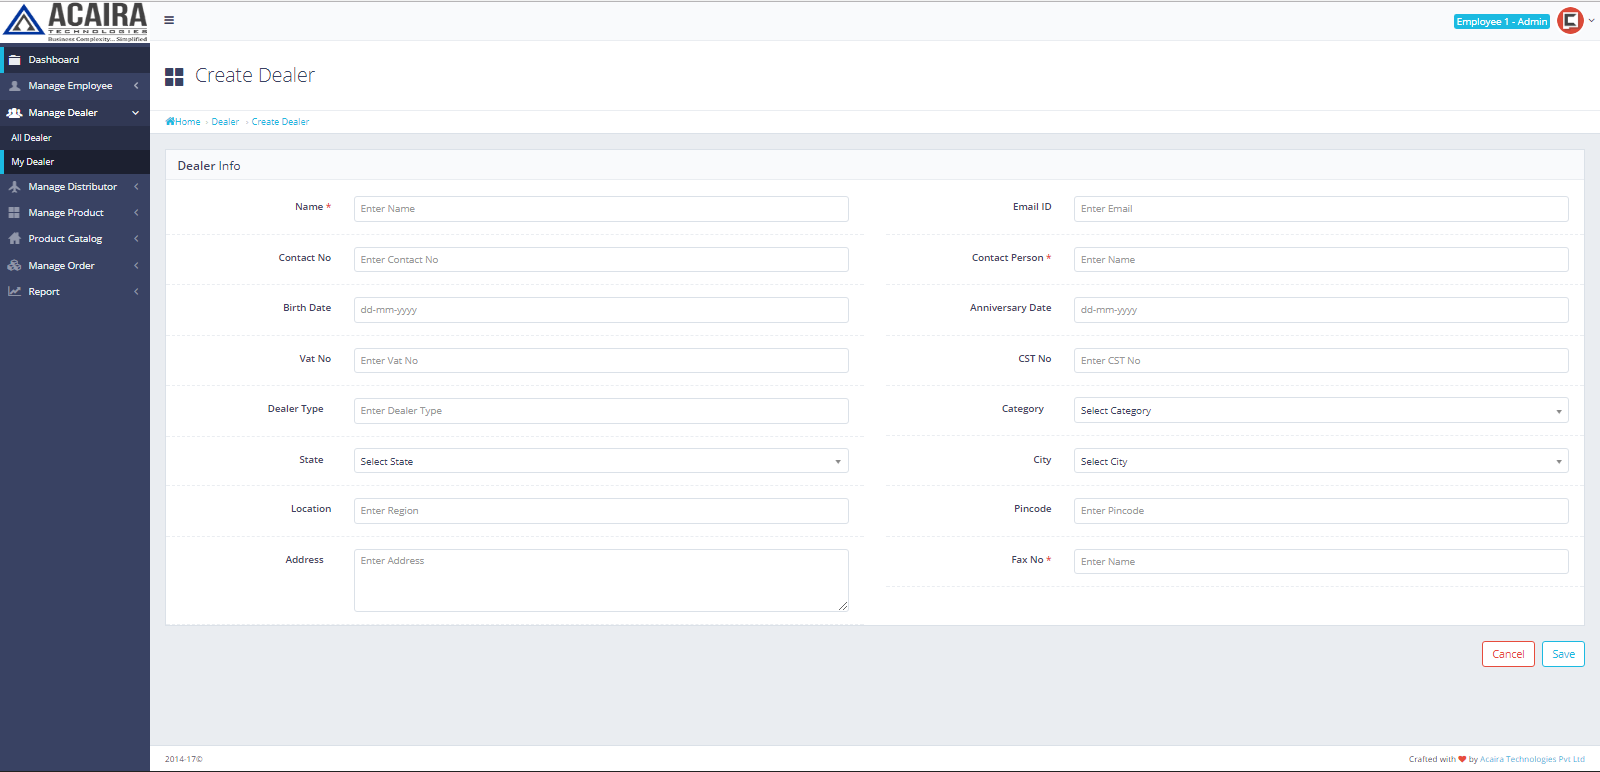The image size is (1600, 772).
Task: Click the hamburger menu toggle icon
Action: coord(169,20)
